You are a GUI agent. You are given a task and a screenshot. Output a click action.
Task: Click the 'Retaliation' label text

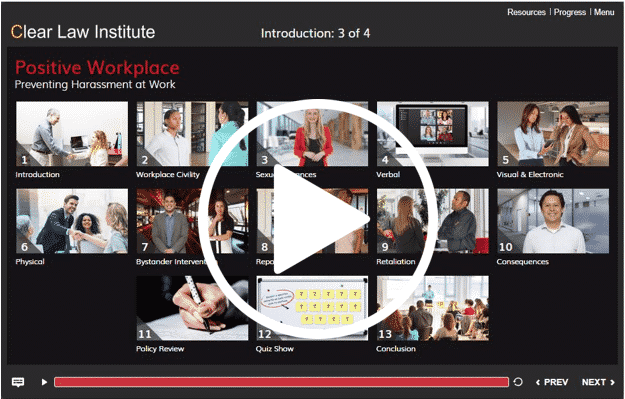click(396, 261)
